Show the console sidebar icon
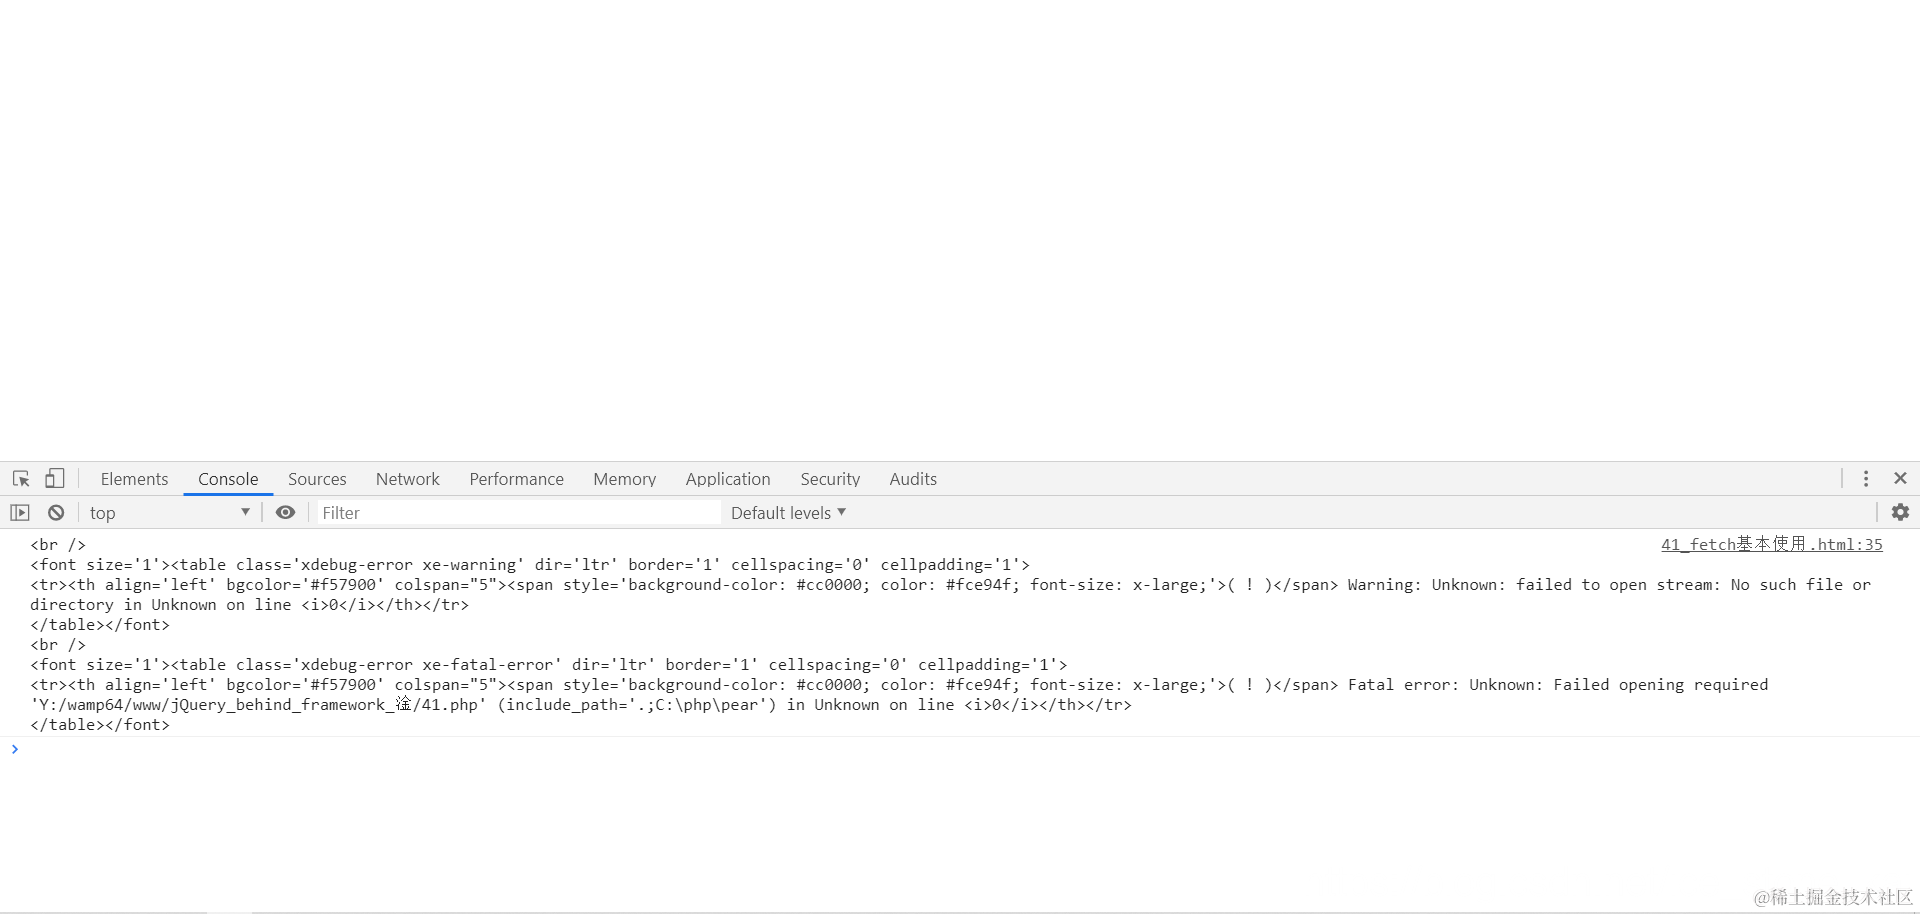 click(x=20, y=513)
